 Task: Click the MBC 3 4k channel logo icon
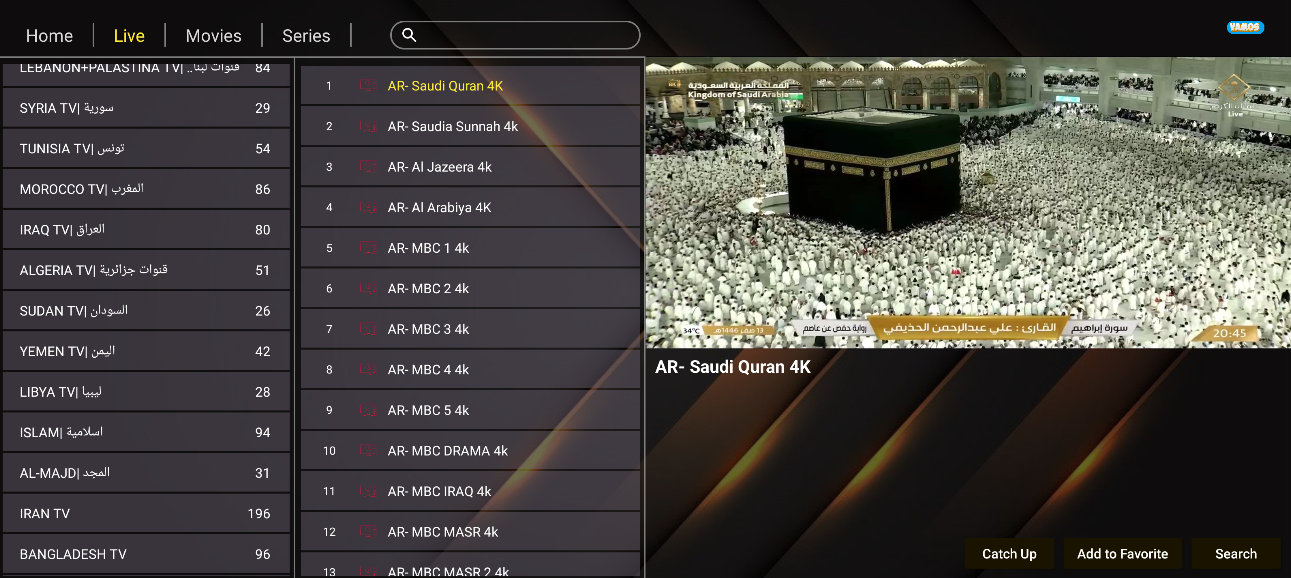(368, 329)
